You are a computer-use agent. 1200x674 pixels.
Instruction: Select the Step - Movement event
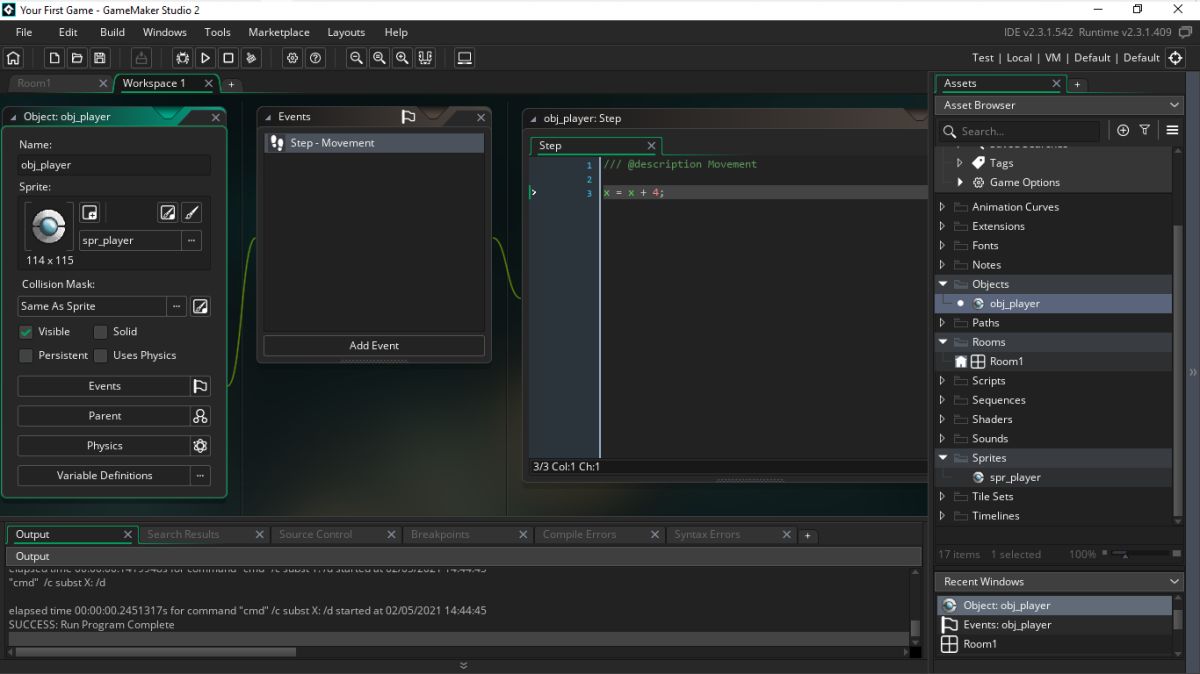point(374,143)
